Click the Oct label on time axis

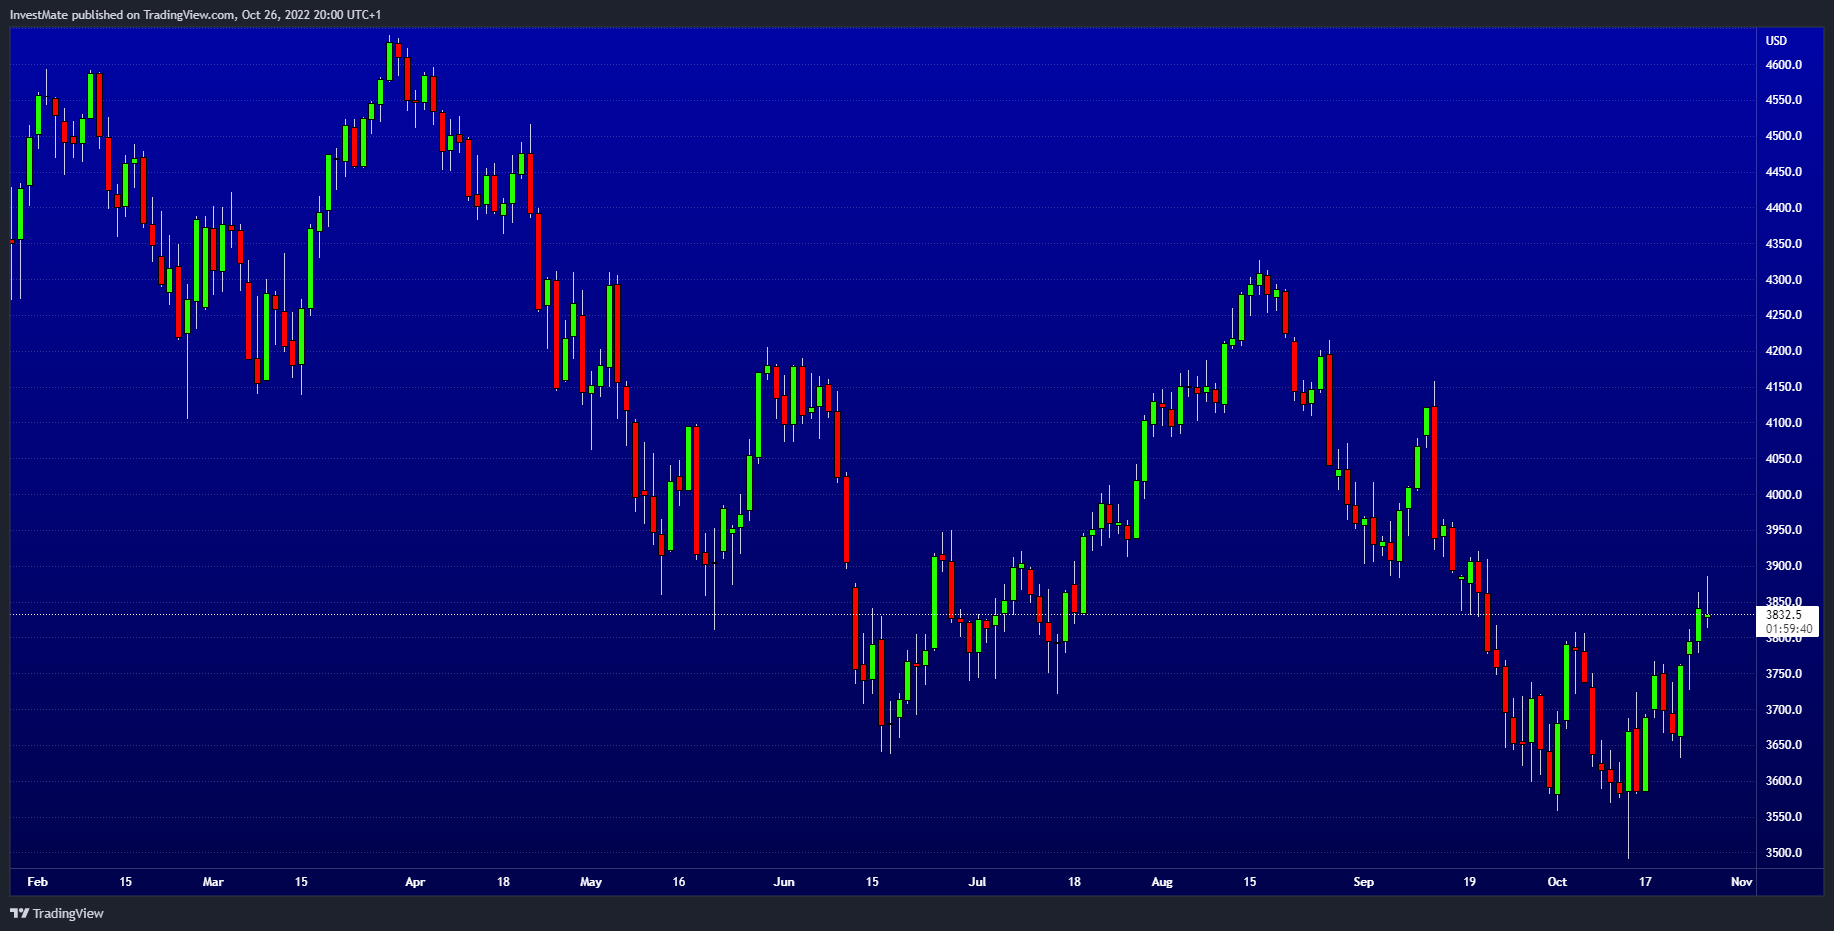pos(1557,882)
